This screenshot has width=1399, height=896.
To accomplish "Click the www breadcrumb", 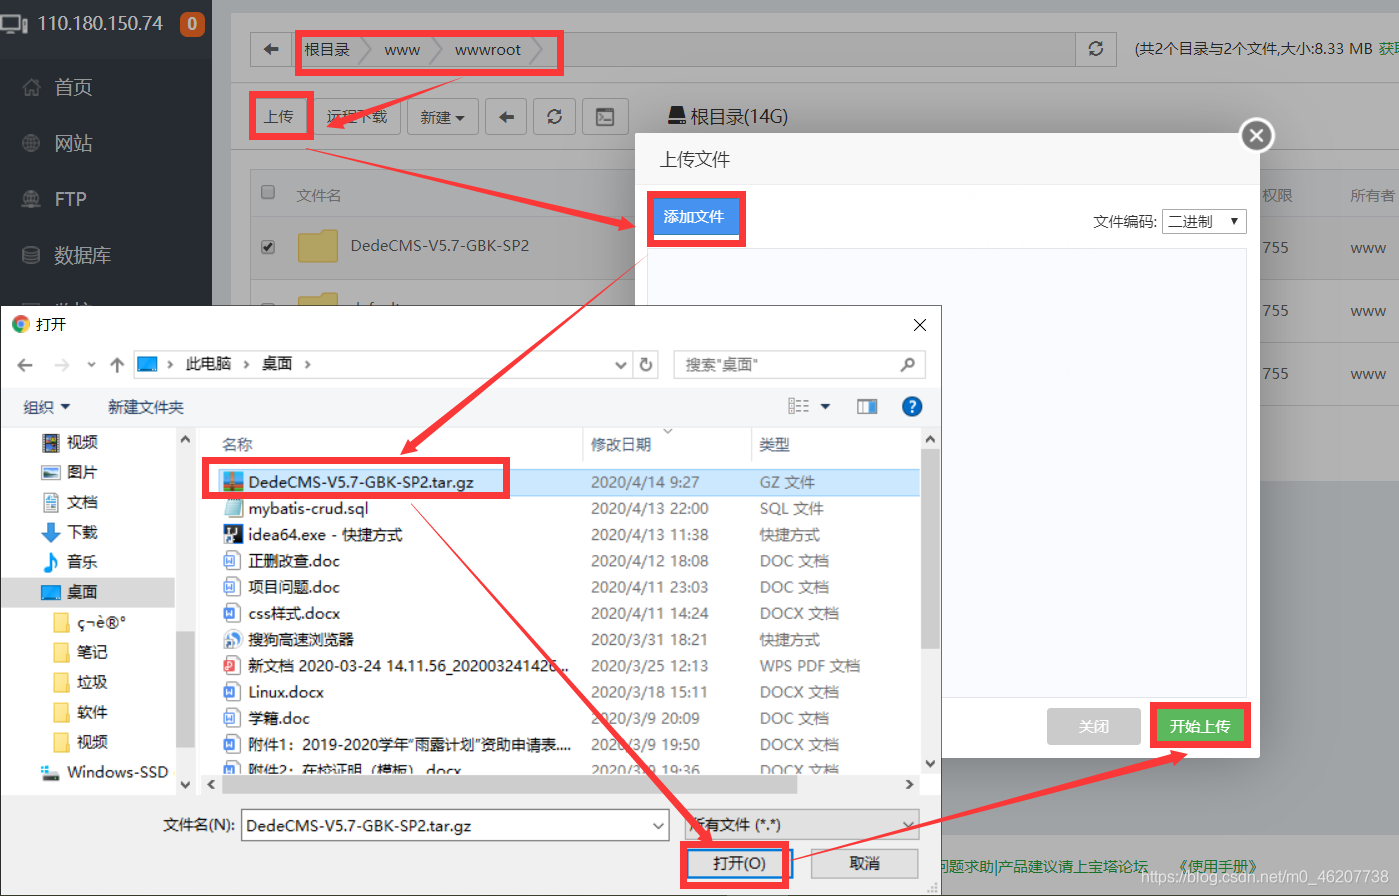I will click(402, 49).
